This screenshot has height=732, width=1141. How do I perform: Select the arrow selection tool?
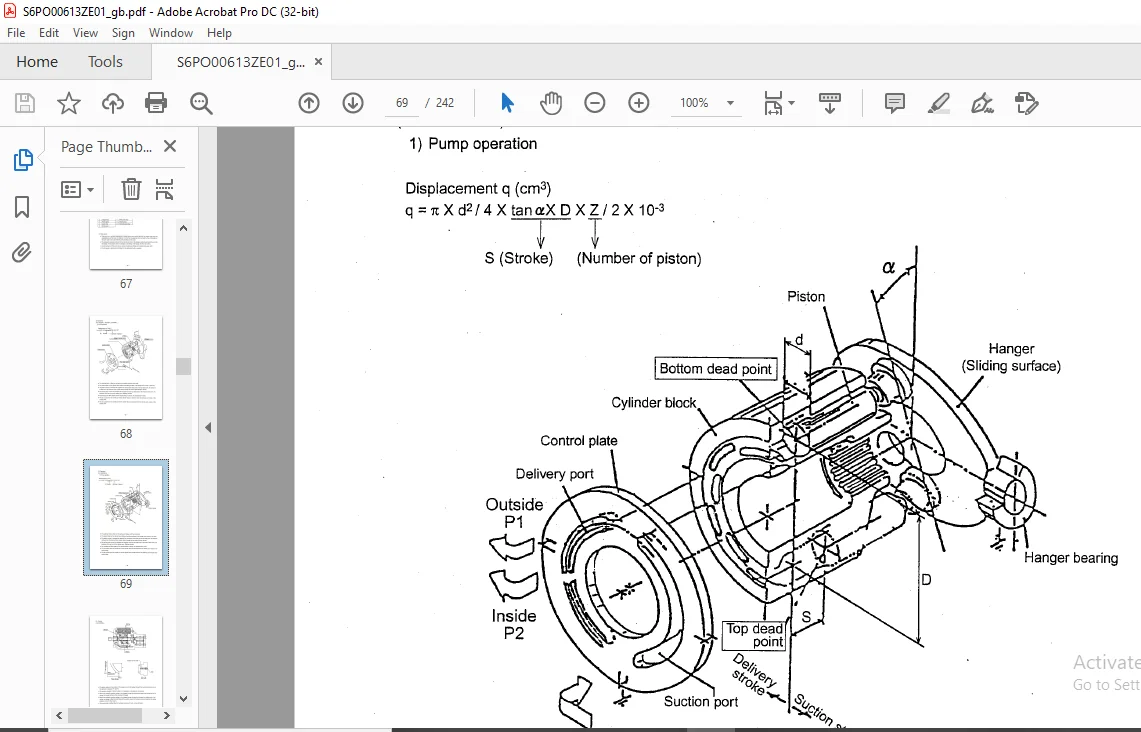507,103
